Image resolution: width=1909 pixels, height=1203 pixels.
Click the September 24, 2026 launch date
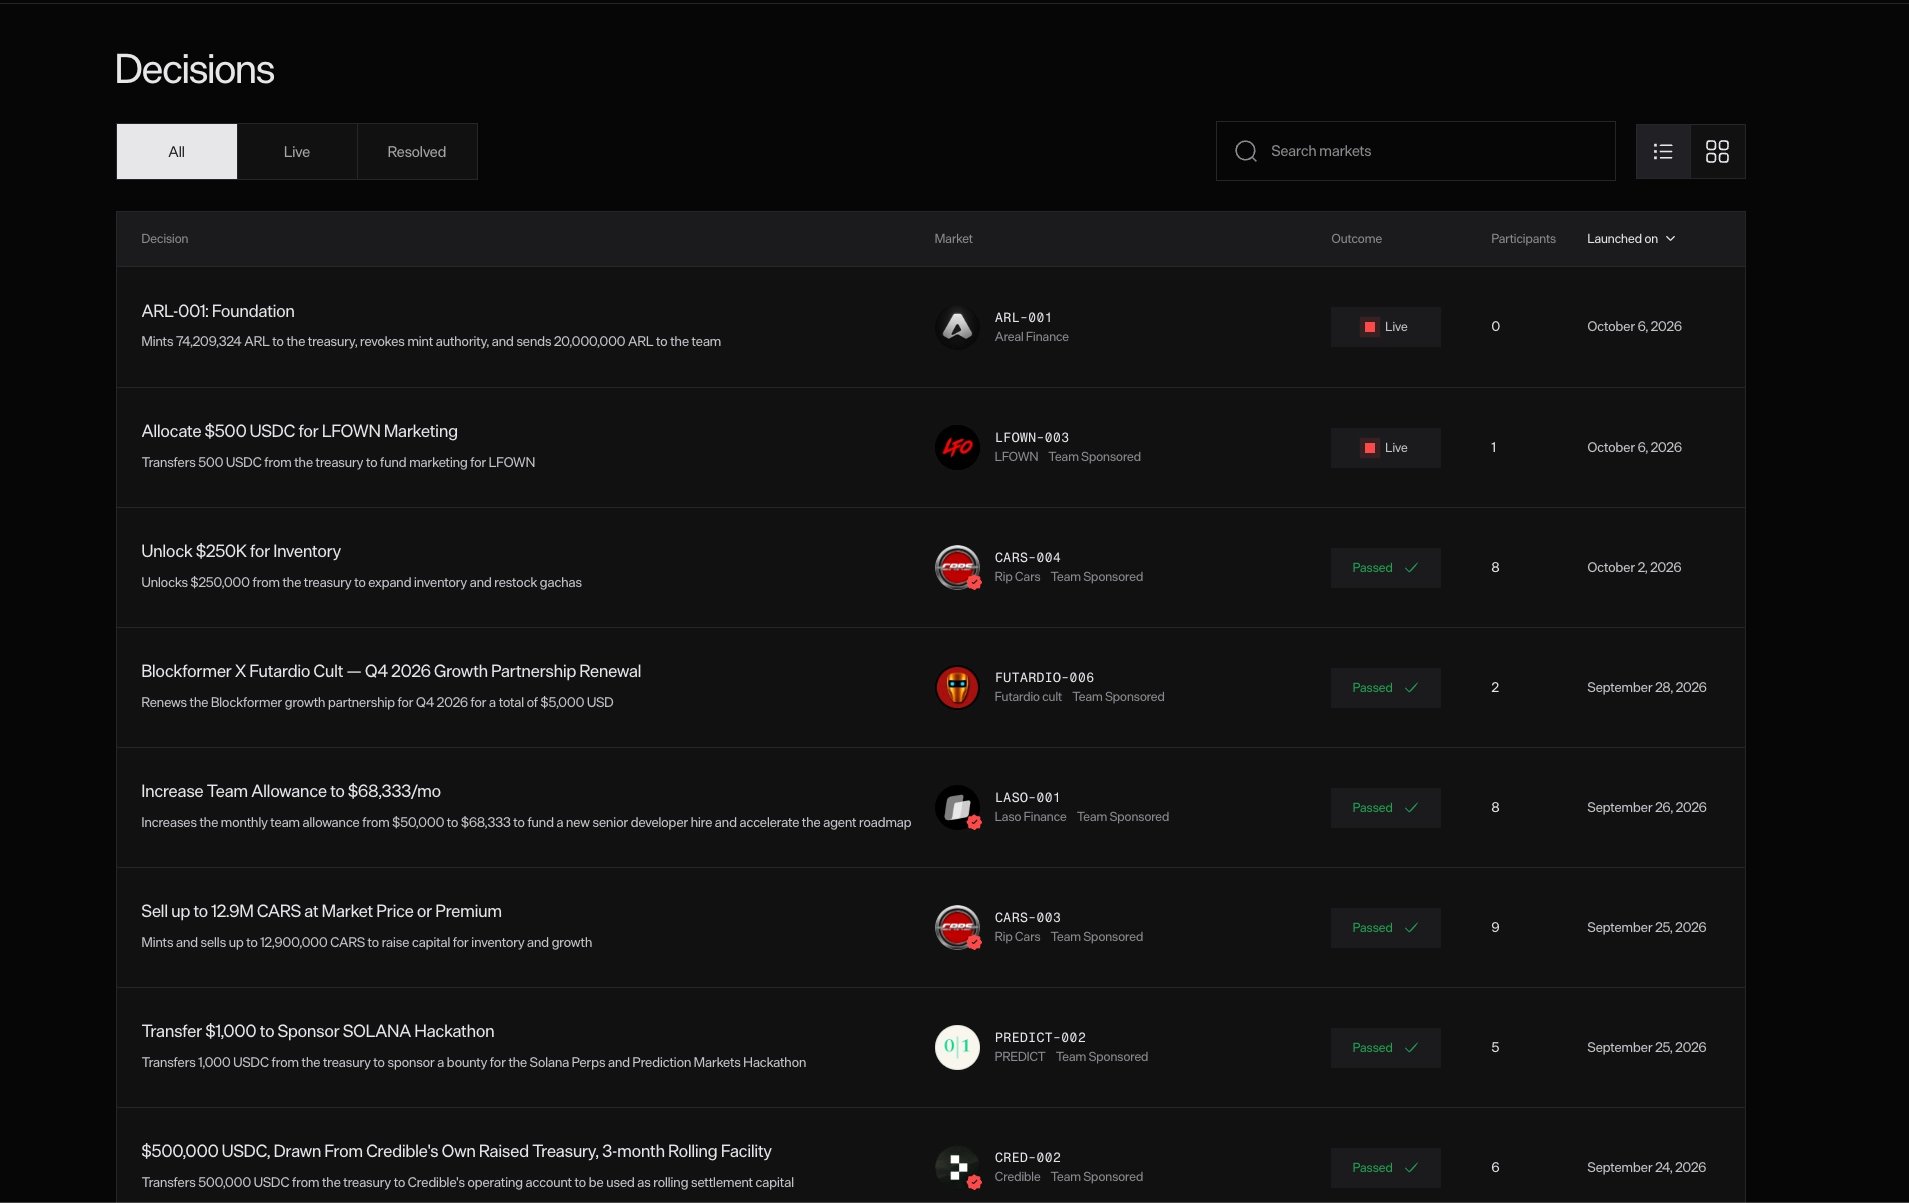tap(1646, 1167)
